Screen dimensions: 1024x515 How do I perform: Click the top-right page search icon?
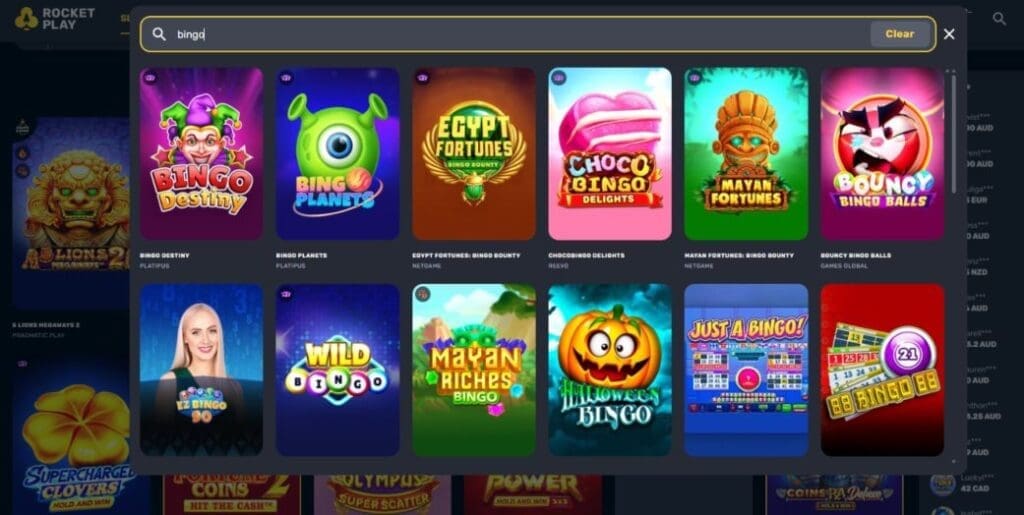tap(999, 19)
